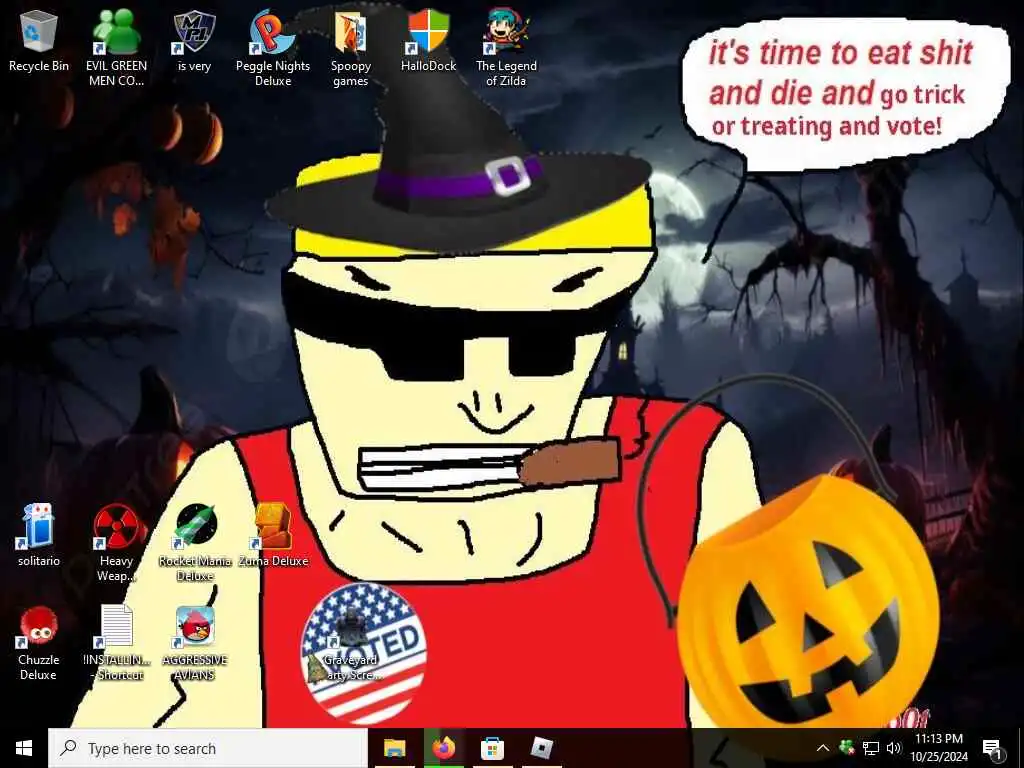Image resolution: width=1024 pixels, height=768 pixels.
Task: Launch EVIL GREEN MEN CO... shortcut
Action: (116, 48)
